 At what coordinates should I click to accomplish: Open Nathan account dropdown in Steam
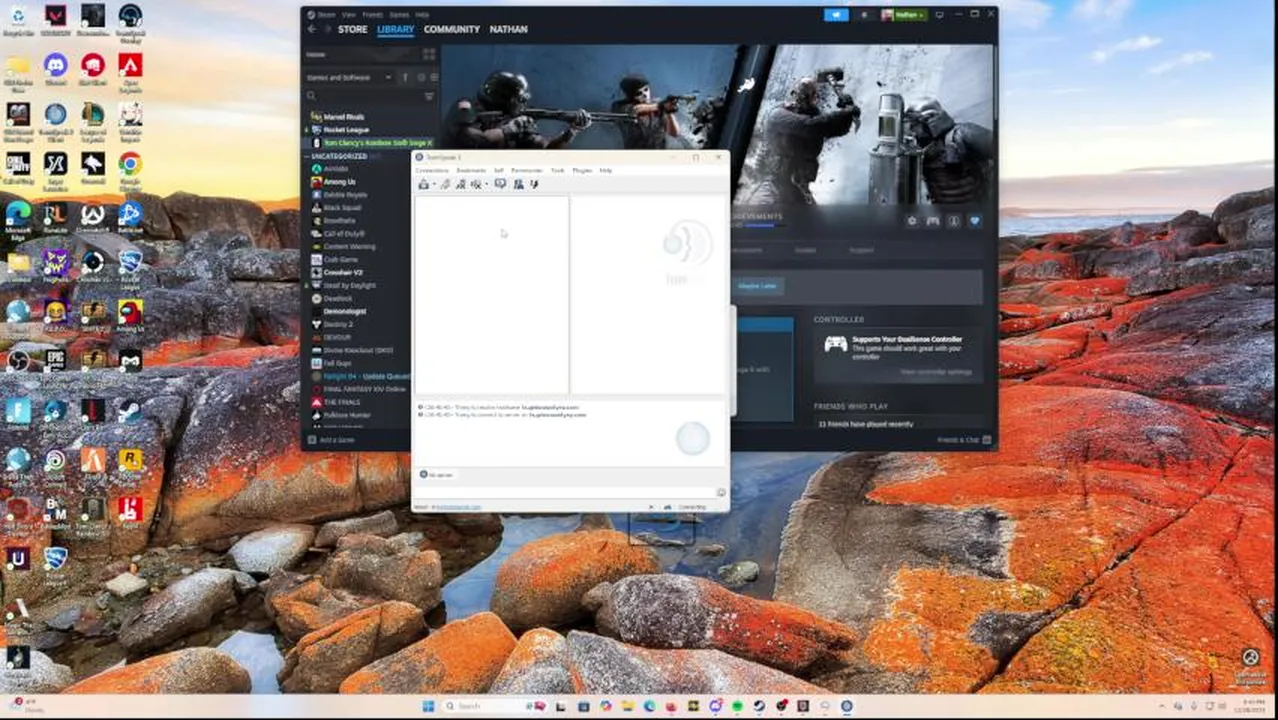[904, 15]
